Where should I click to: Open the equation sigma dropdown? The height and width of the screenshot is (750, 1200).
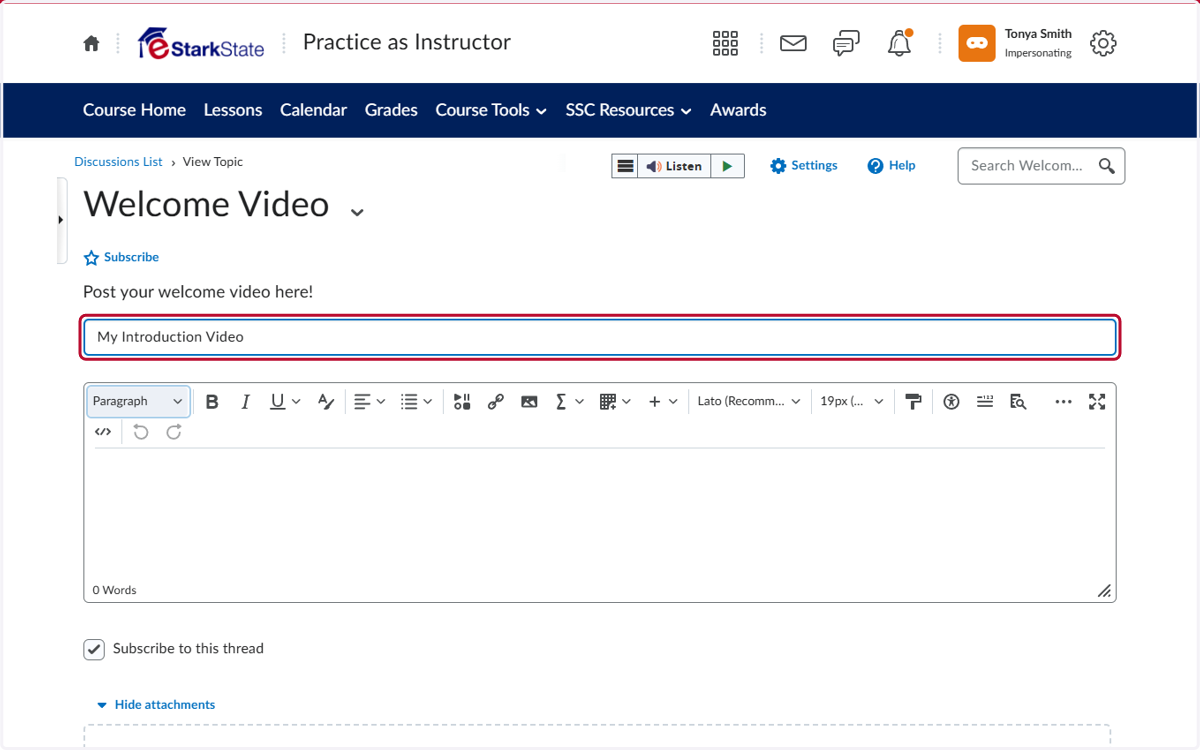tap(569, 401)
